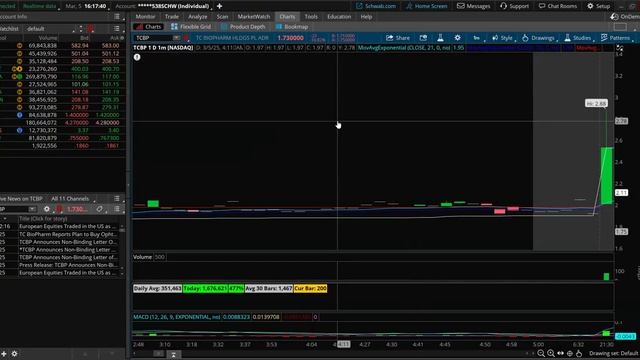The height and width of the screenshot is (360, 640).
Task: Open Chat Rooms
Action: coord(558,6)
